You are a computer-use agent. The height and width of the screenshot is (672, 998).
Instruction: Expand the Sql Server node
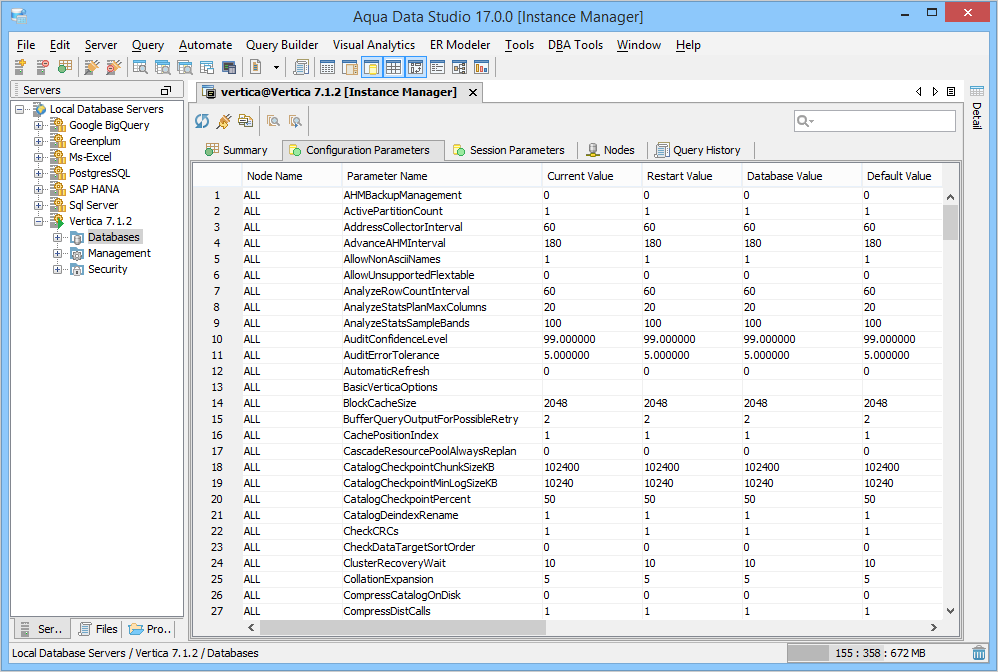pos(38,205)
